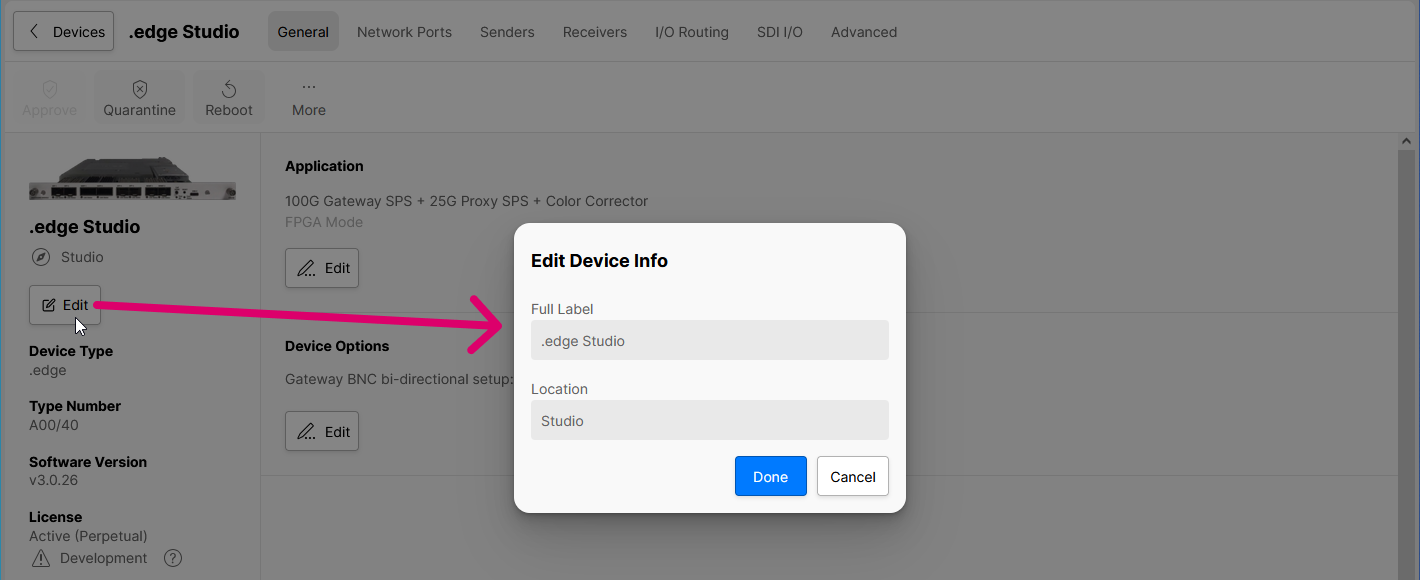Switch to the Network Ports tab
Image resolution: width=1420 pixels, height=580 pixels.
[404, 32]
